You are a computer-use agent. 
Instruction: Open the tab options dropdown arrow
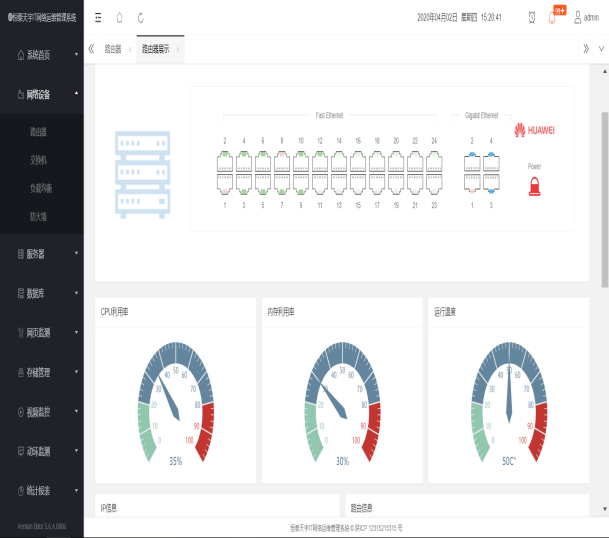(x=601, y=49)
